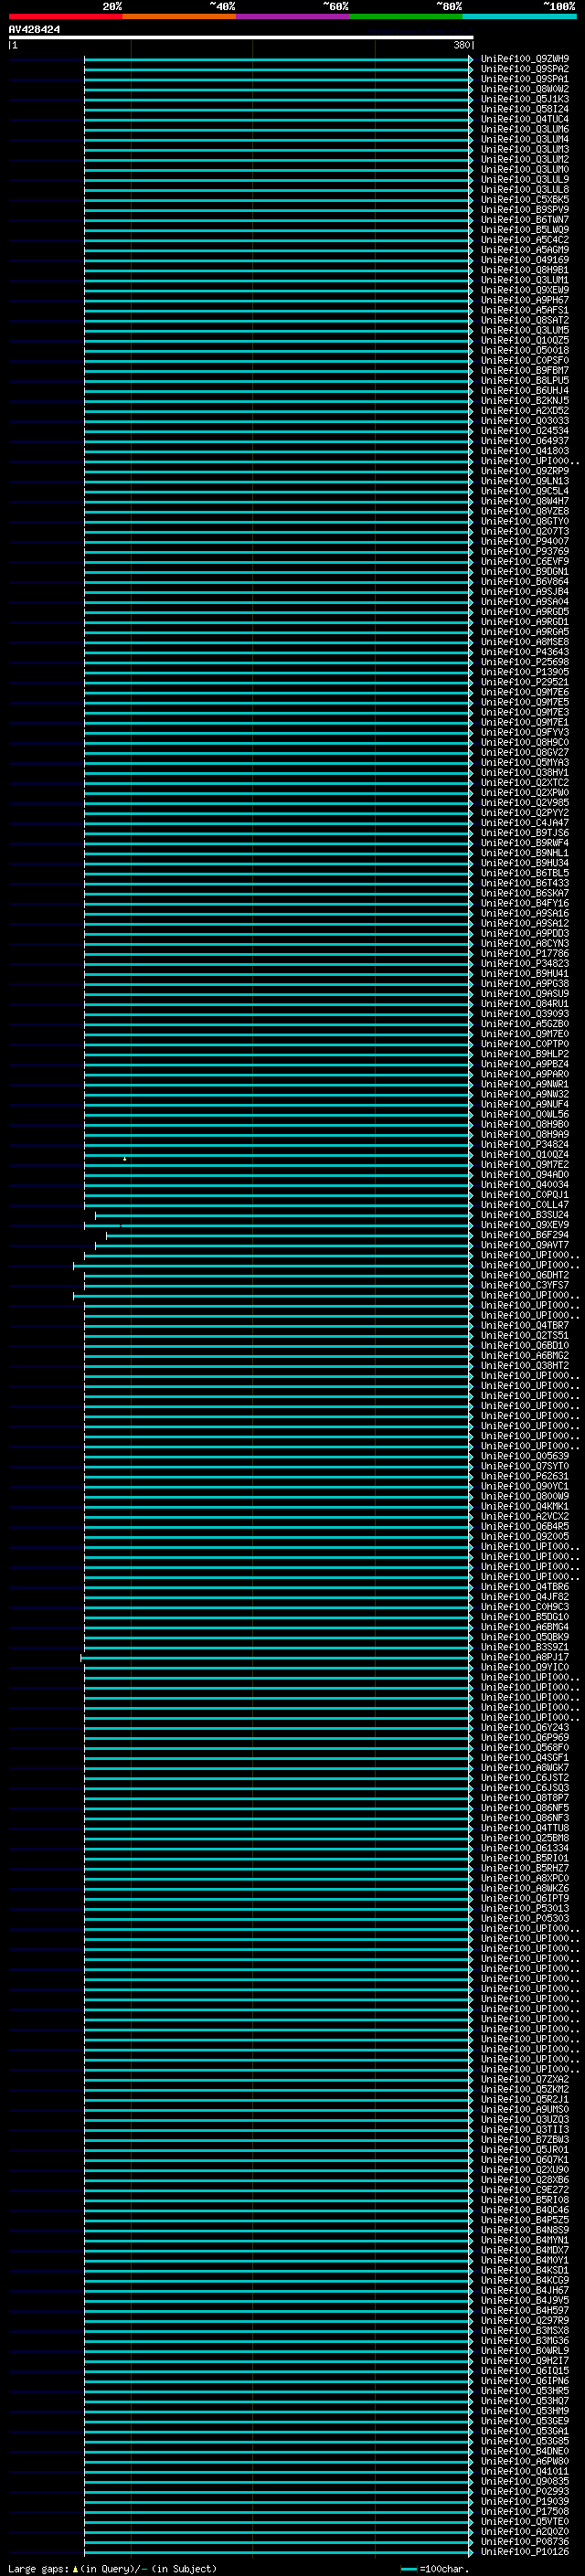Viewport: 585px width, 2576px height.
Task: Click the arrowhead ending the Q9ZWH9 alignment bar
Action: (471, 59)
